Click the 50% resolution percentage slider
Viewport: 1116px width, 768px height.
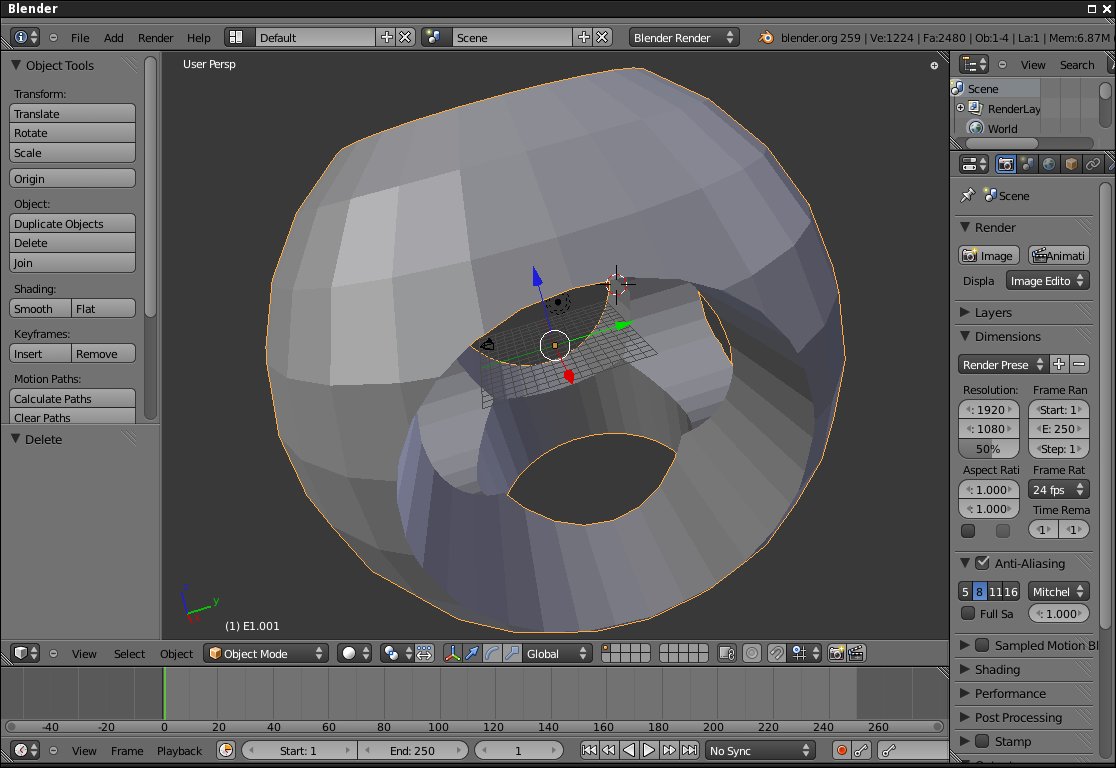(988, 449)
